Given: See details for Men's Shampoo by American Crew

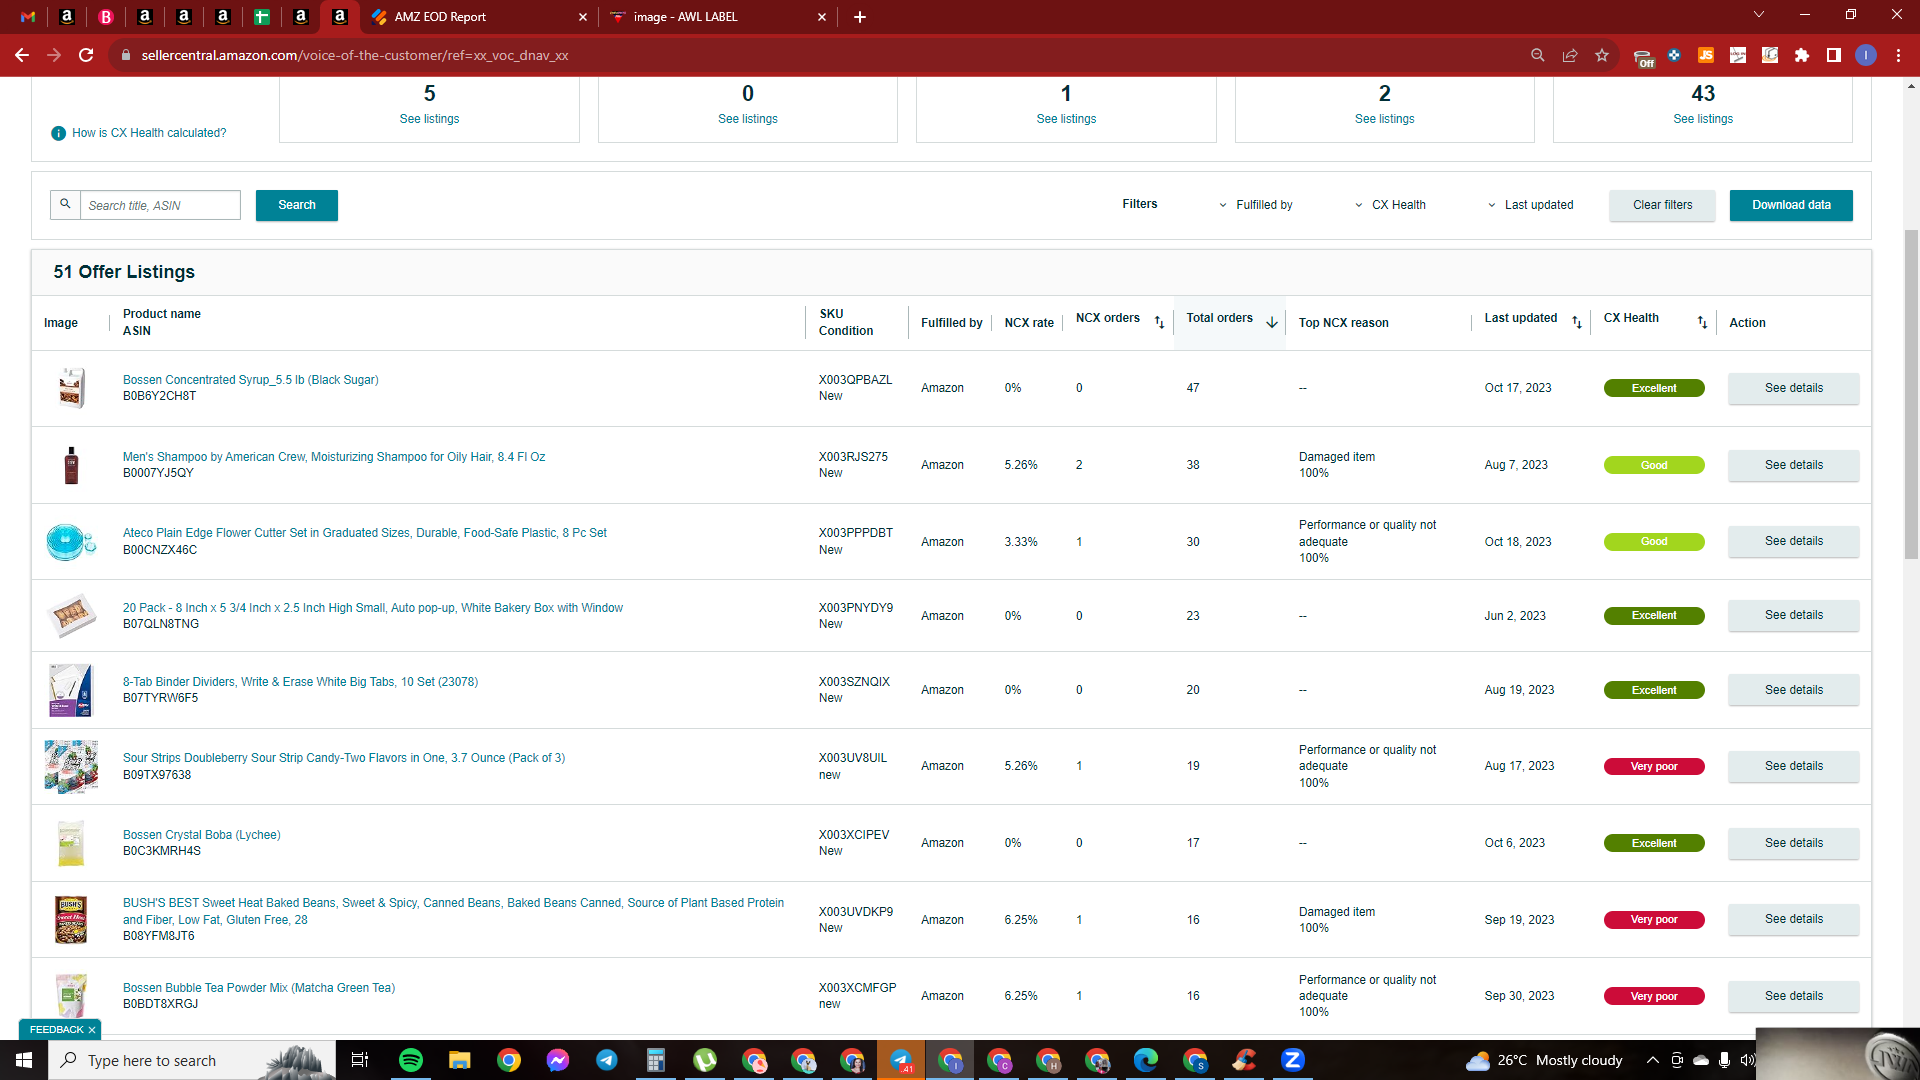Looking at the screenshot, I should click(x=1794, y=465).
